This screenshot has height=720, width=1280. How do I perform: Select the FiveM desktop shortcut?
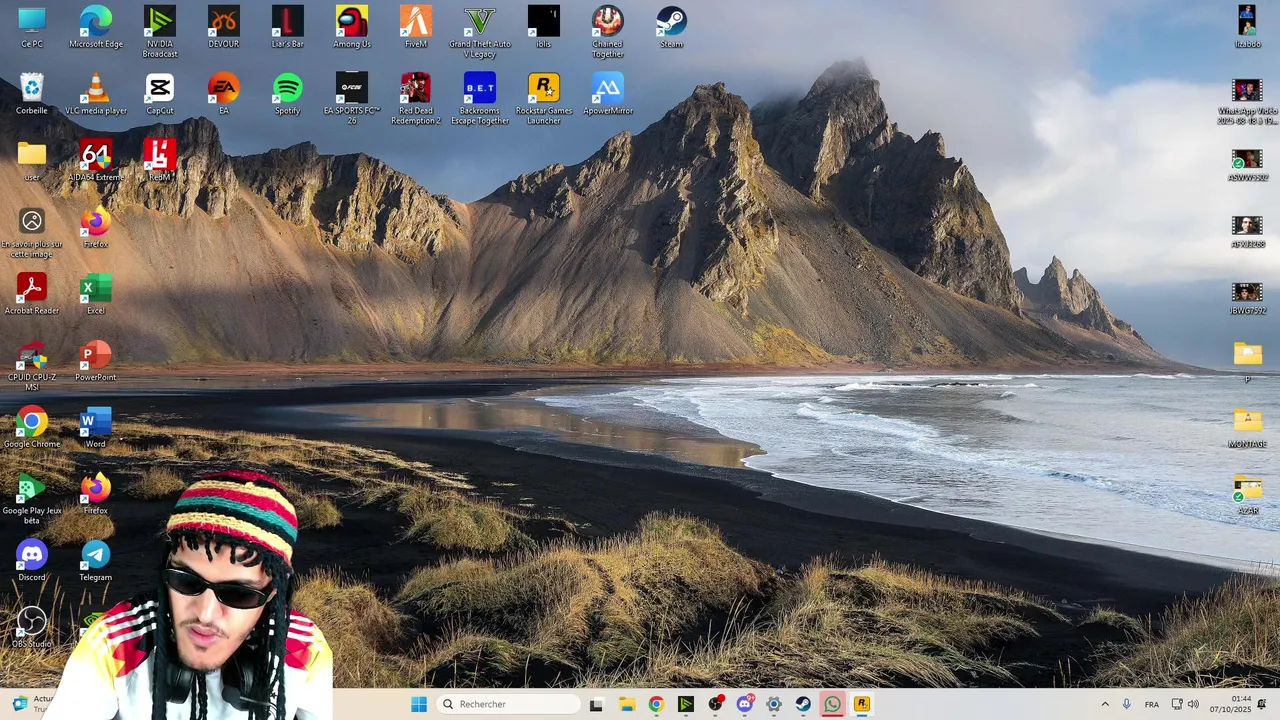416,27
